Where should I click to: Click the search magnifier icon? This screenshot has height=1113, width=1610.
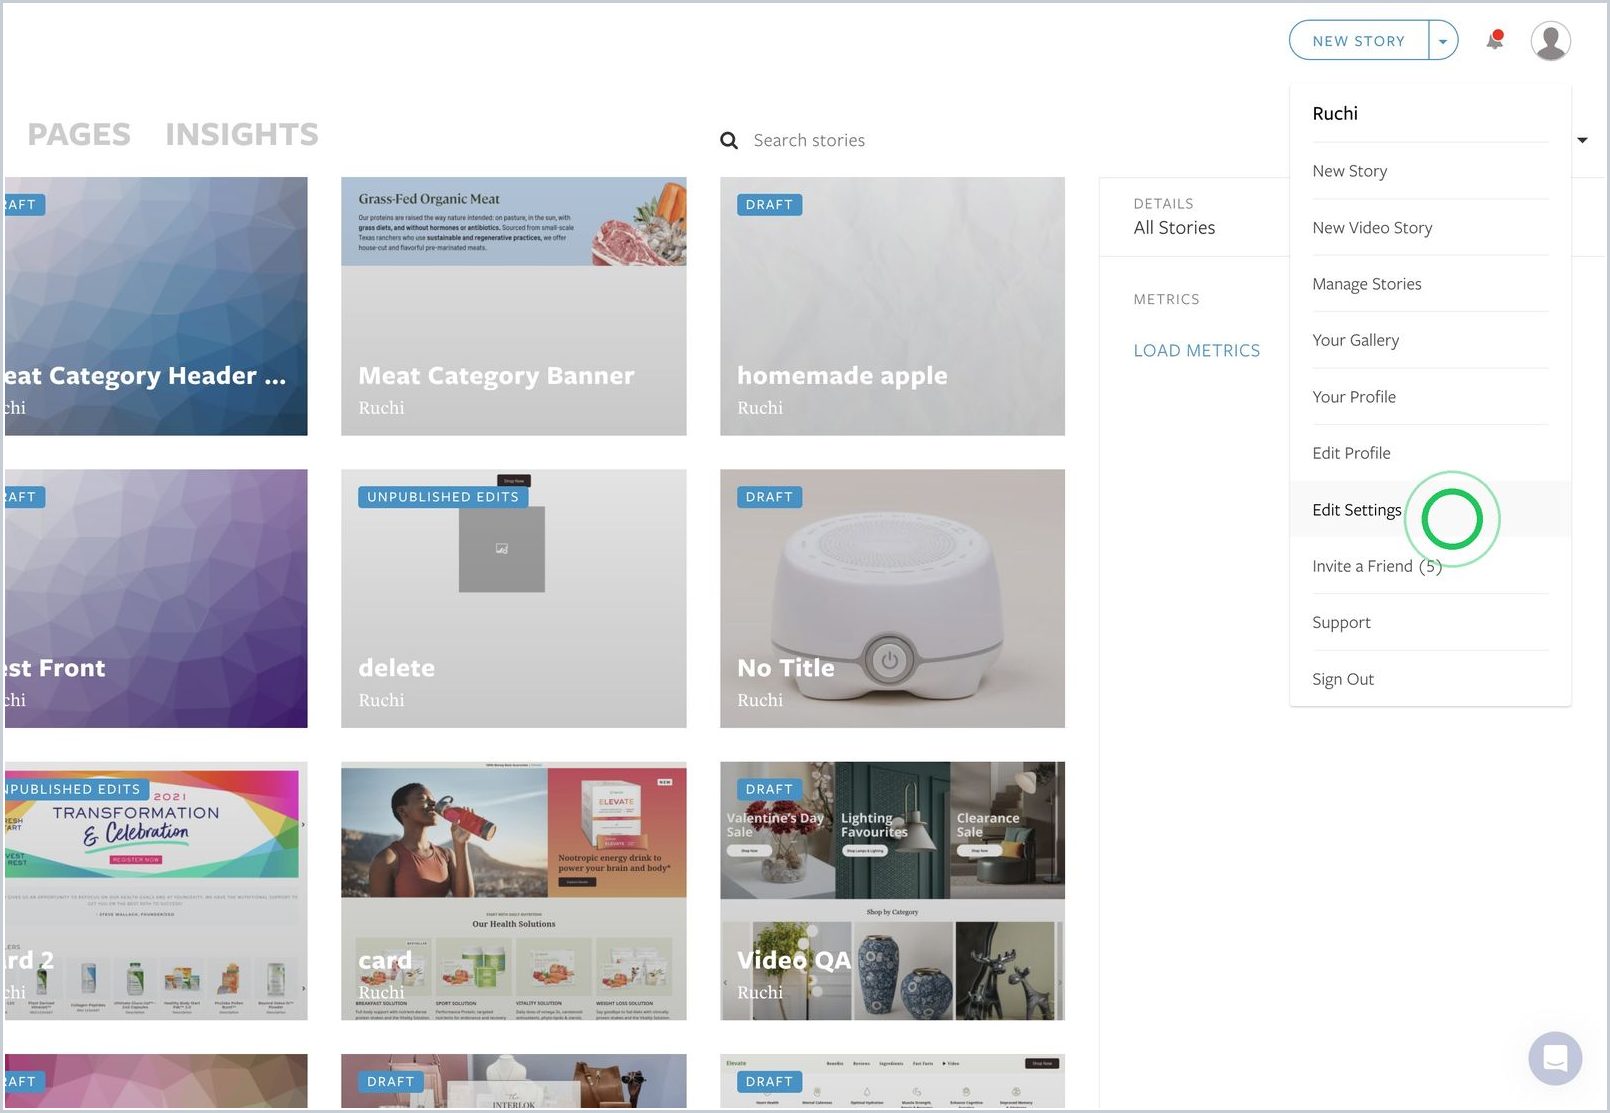tap(729, 141)
